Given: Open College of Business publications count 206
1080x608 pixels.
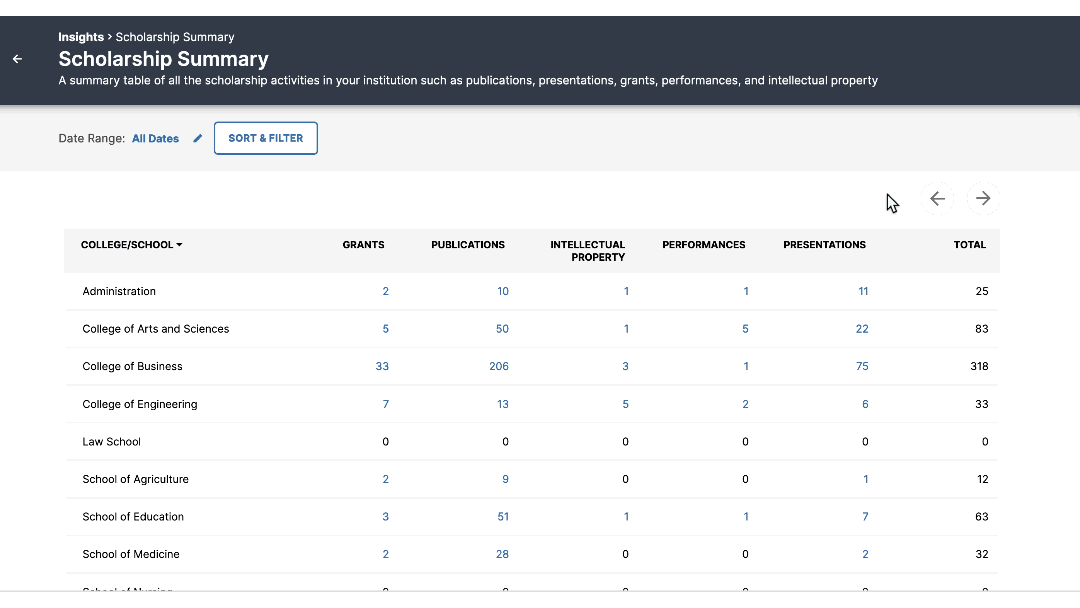Looking at the screenshot, I should pos(499,367).
